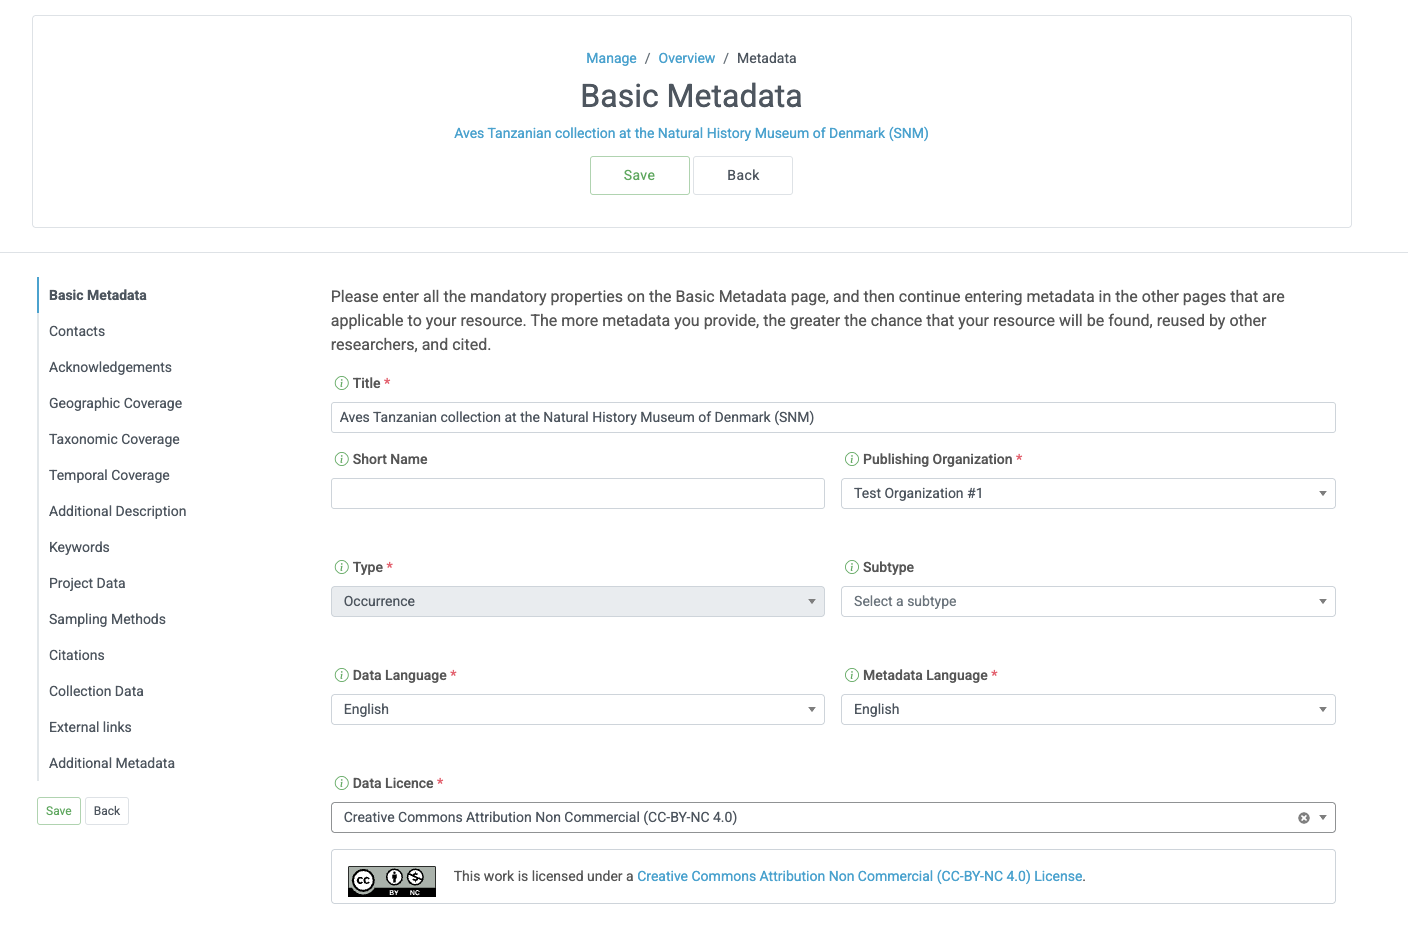Image resolution: width=1408 pixels, height=946 pixels.
Task: Open the Creative Commons license link in text
Action: pos(860,876)
